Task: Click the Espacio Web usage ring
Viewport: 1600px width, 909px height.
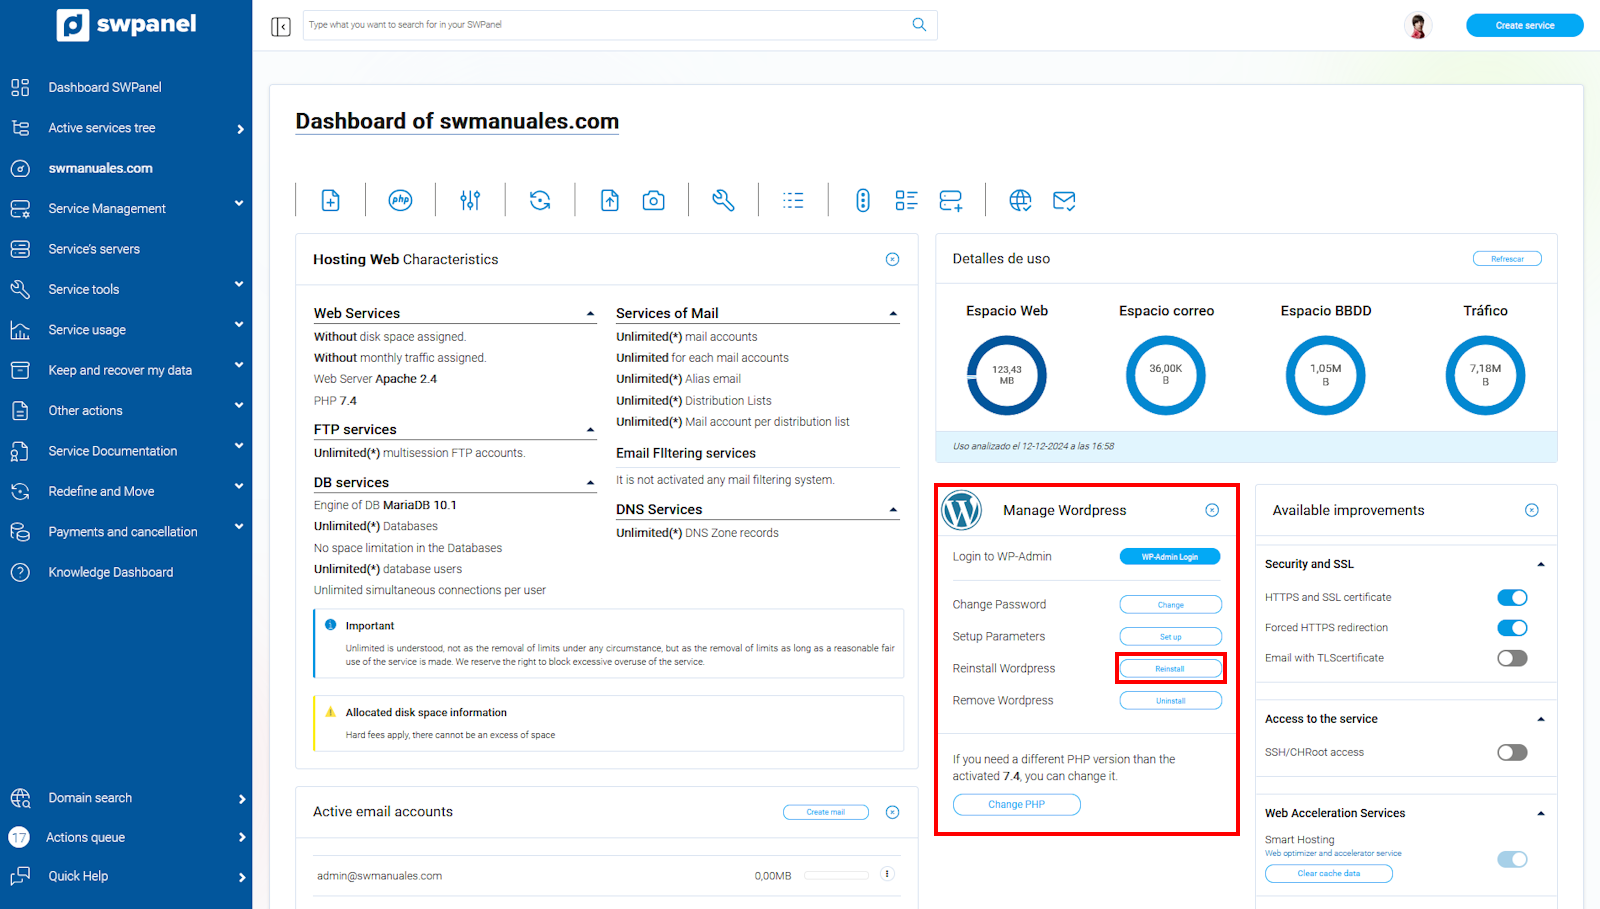Action: coord(1006,375)
